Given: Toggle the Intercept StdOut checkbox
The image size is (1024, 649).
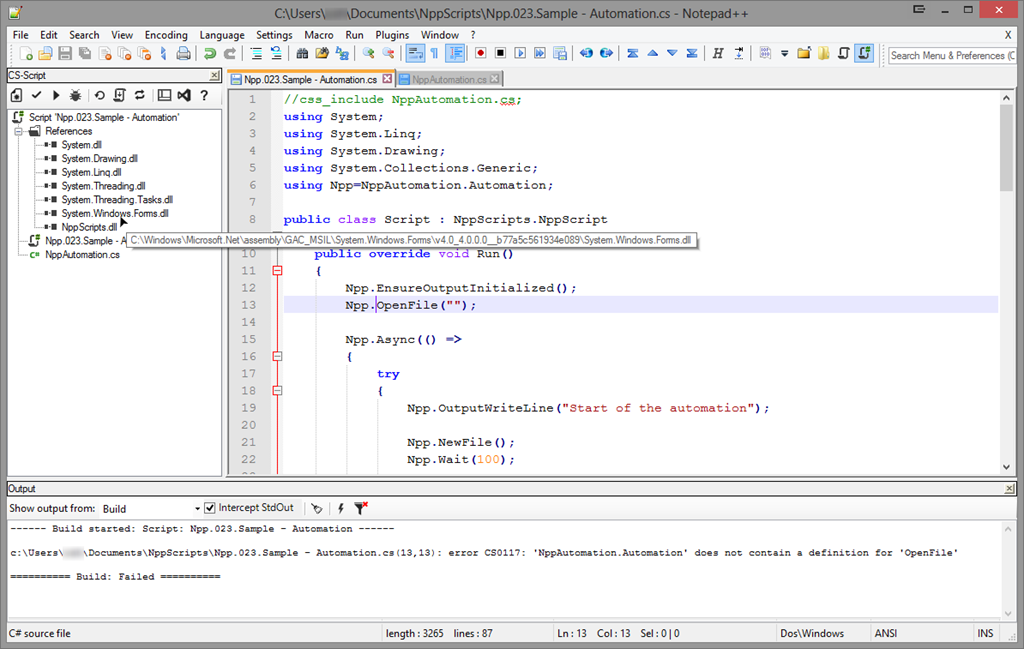Looking at the screenshot, I should (x=210, y=508).
